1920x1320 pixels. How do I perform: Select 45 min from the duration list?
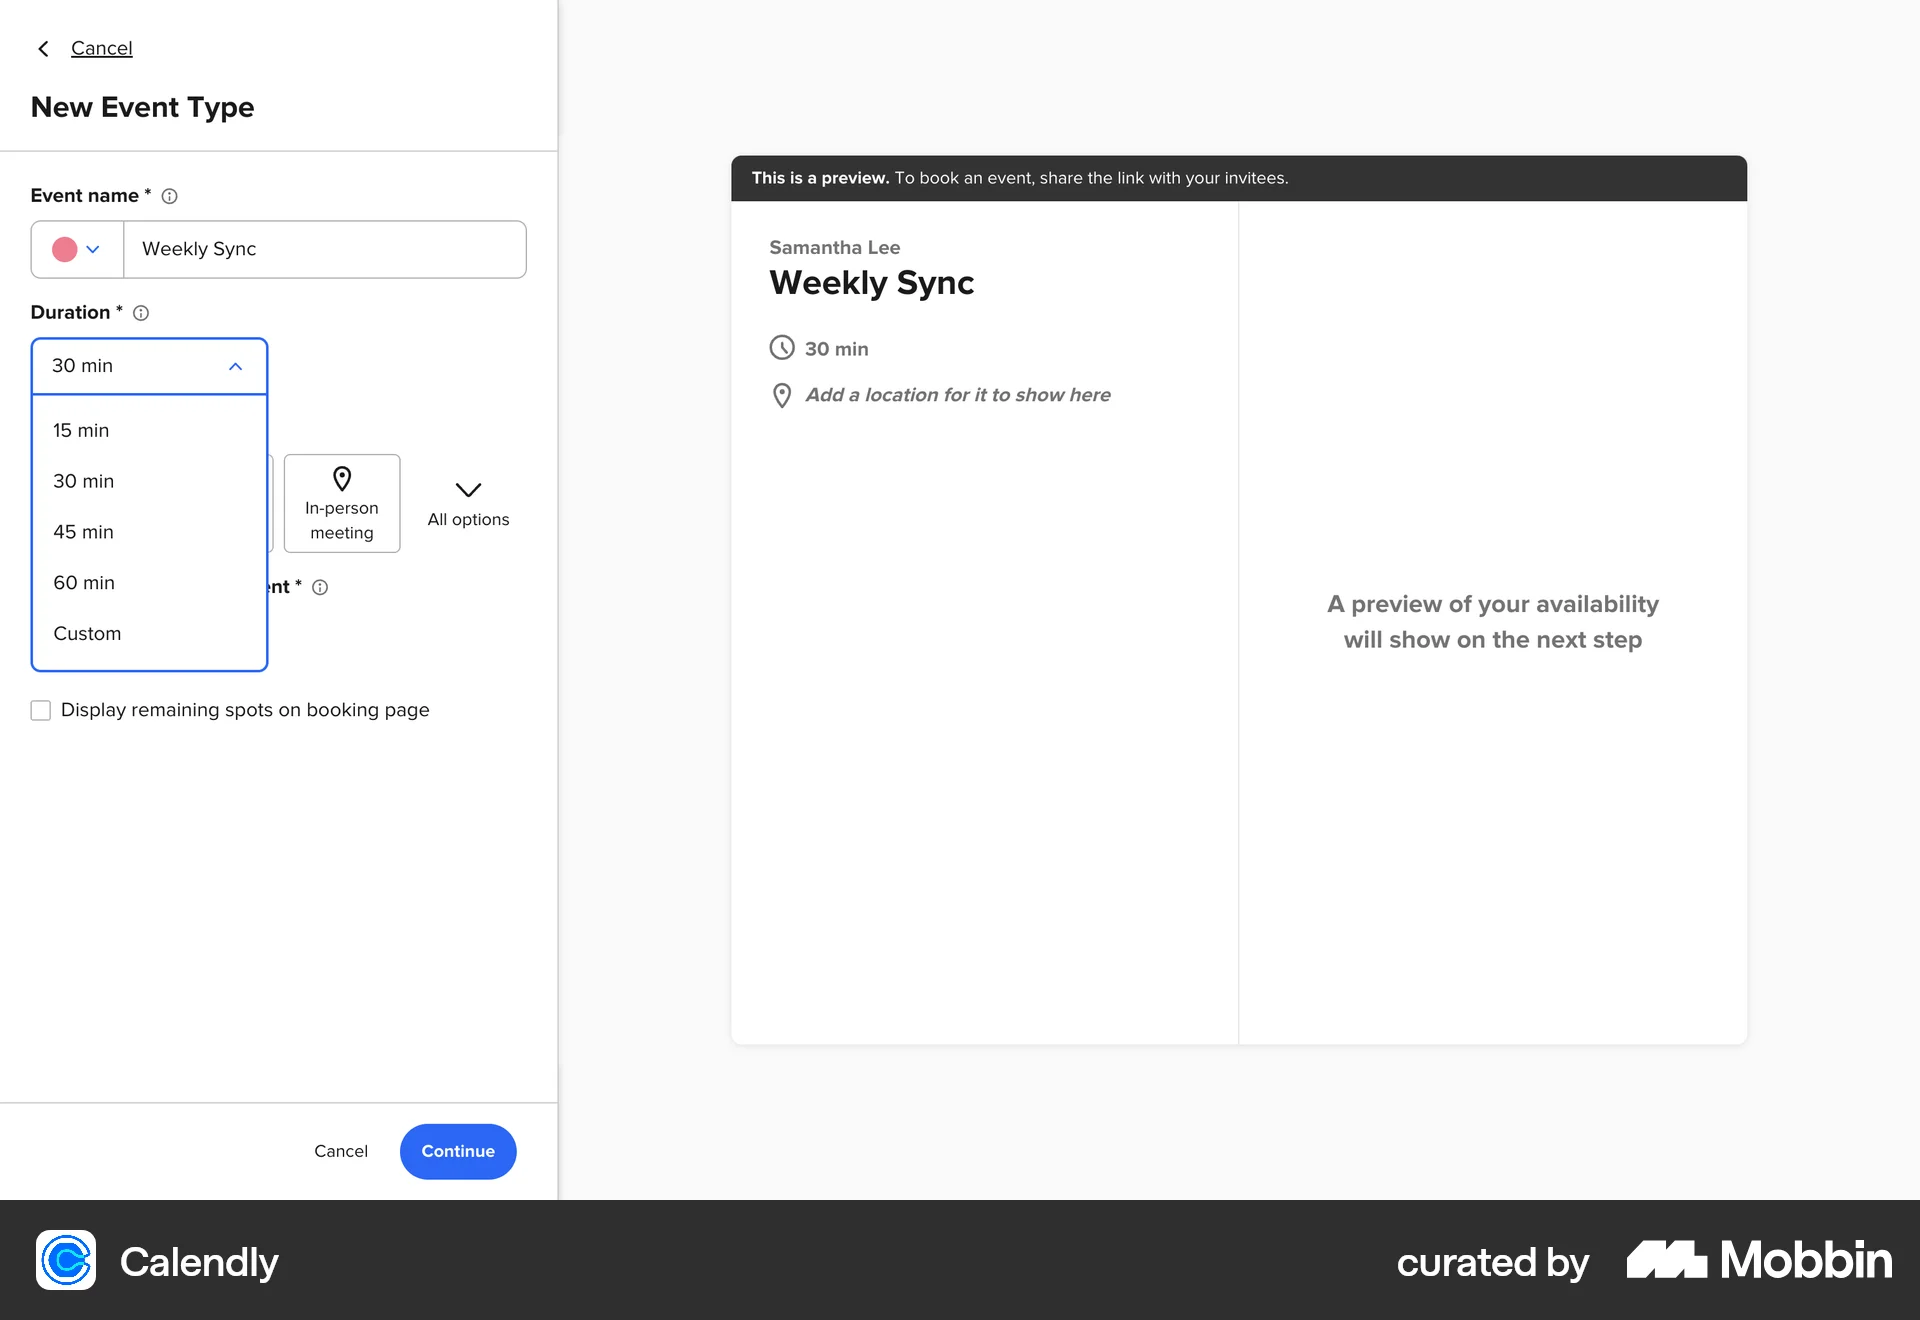[x=83, y=532]
